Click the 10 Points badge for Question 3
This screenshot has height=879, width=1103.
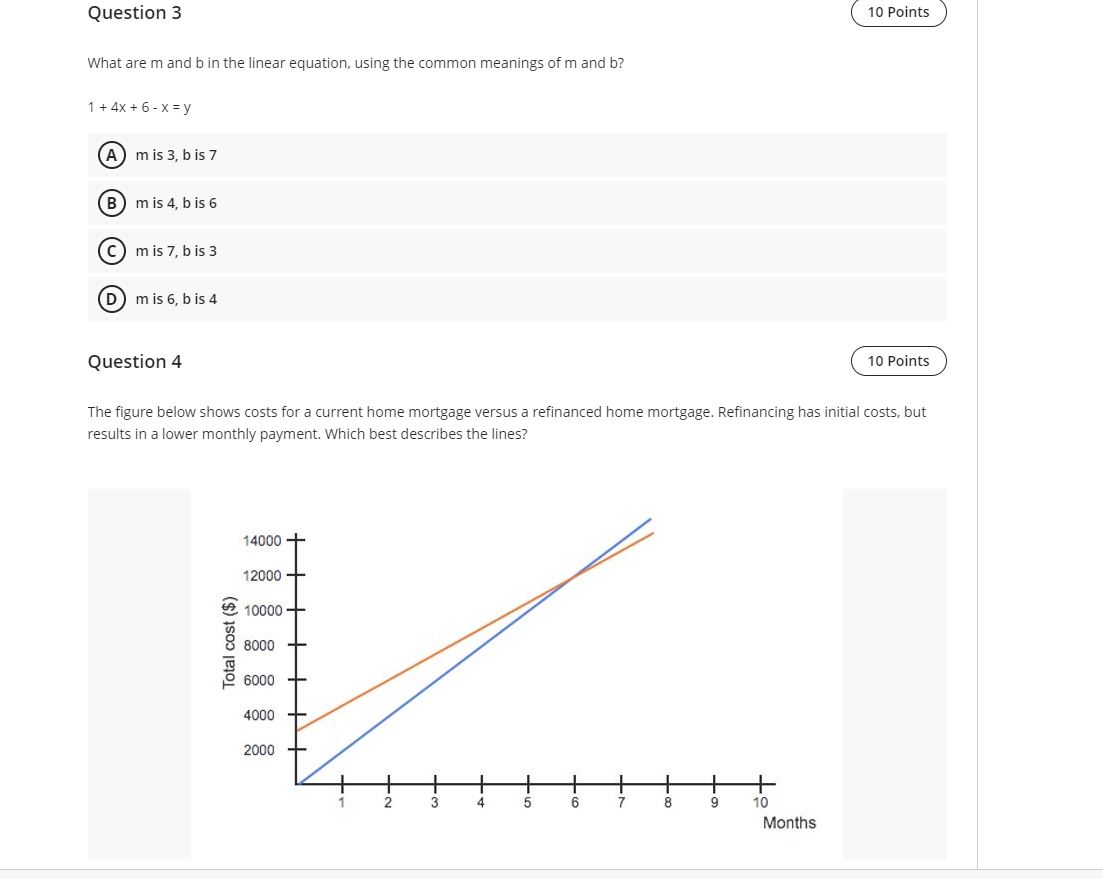tap(898, 12)
